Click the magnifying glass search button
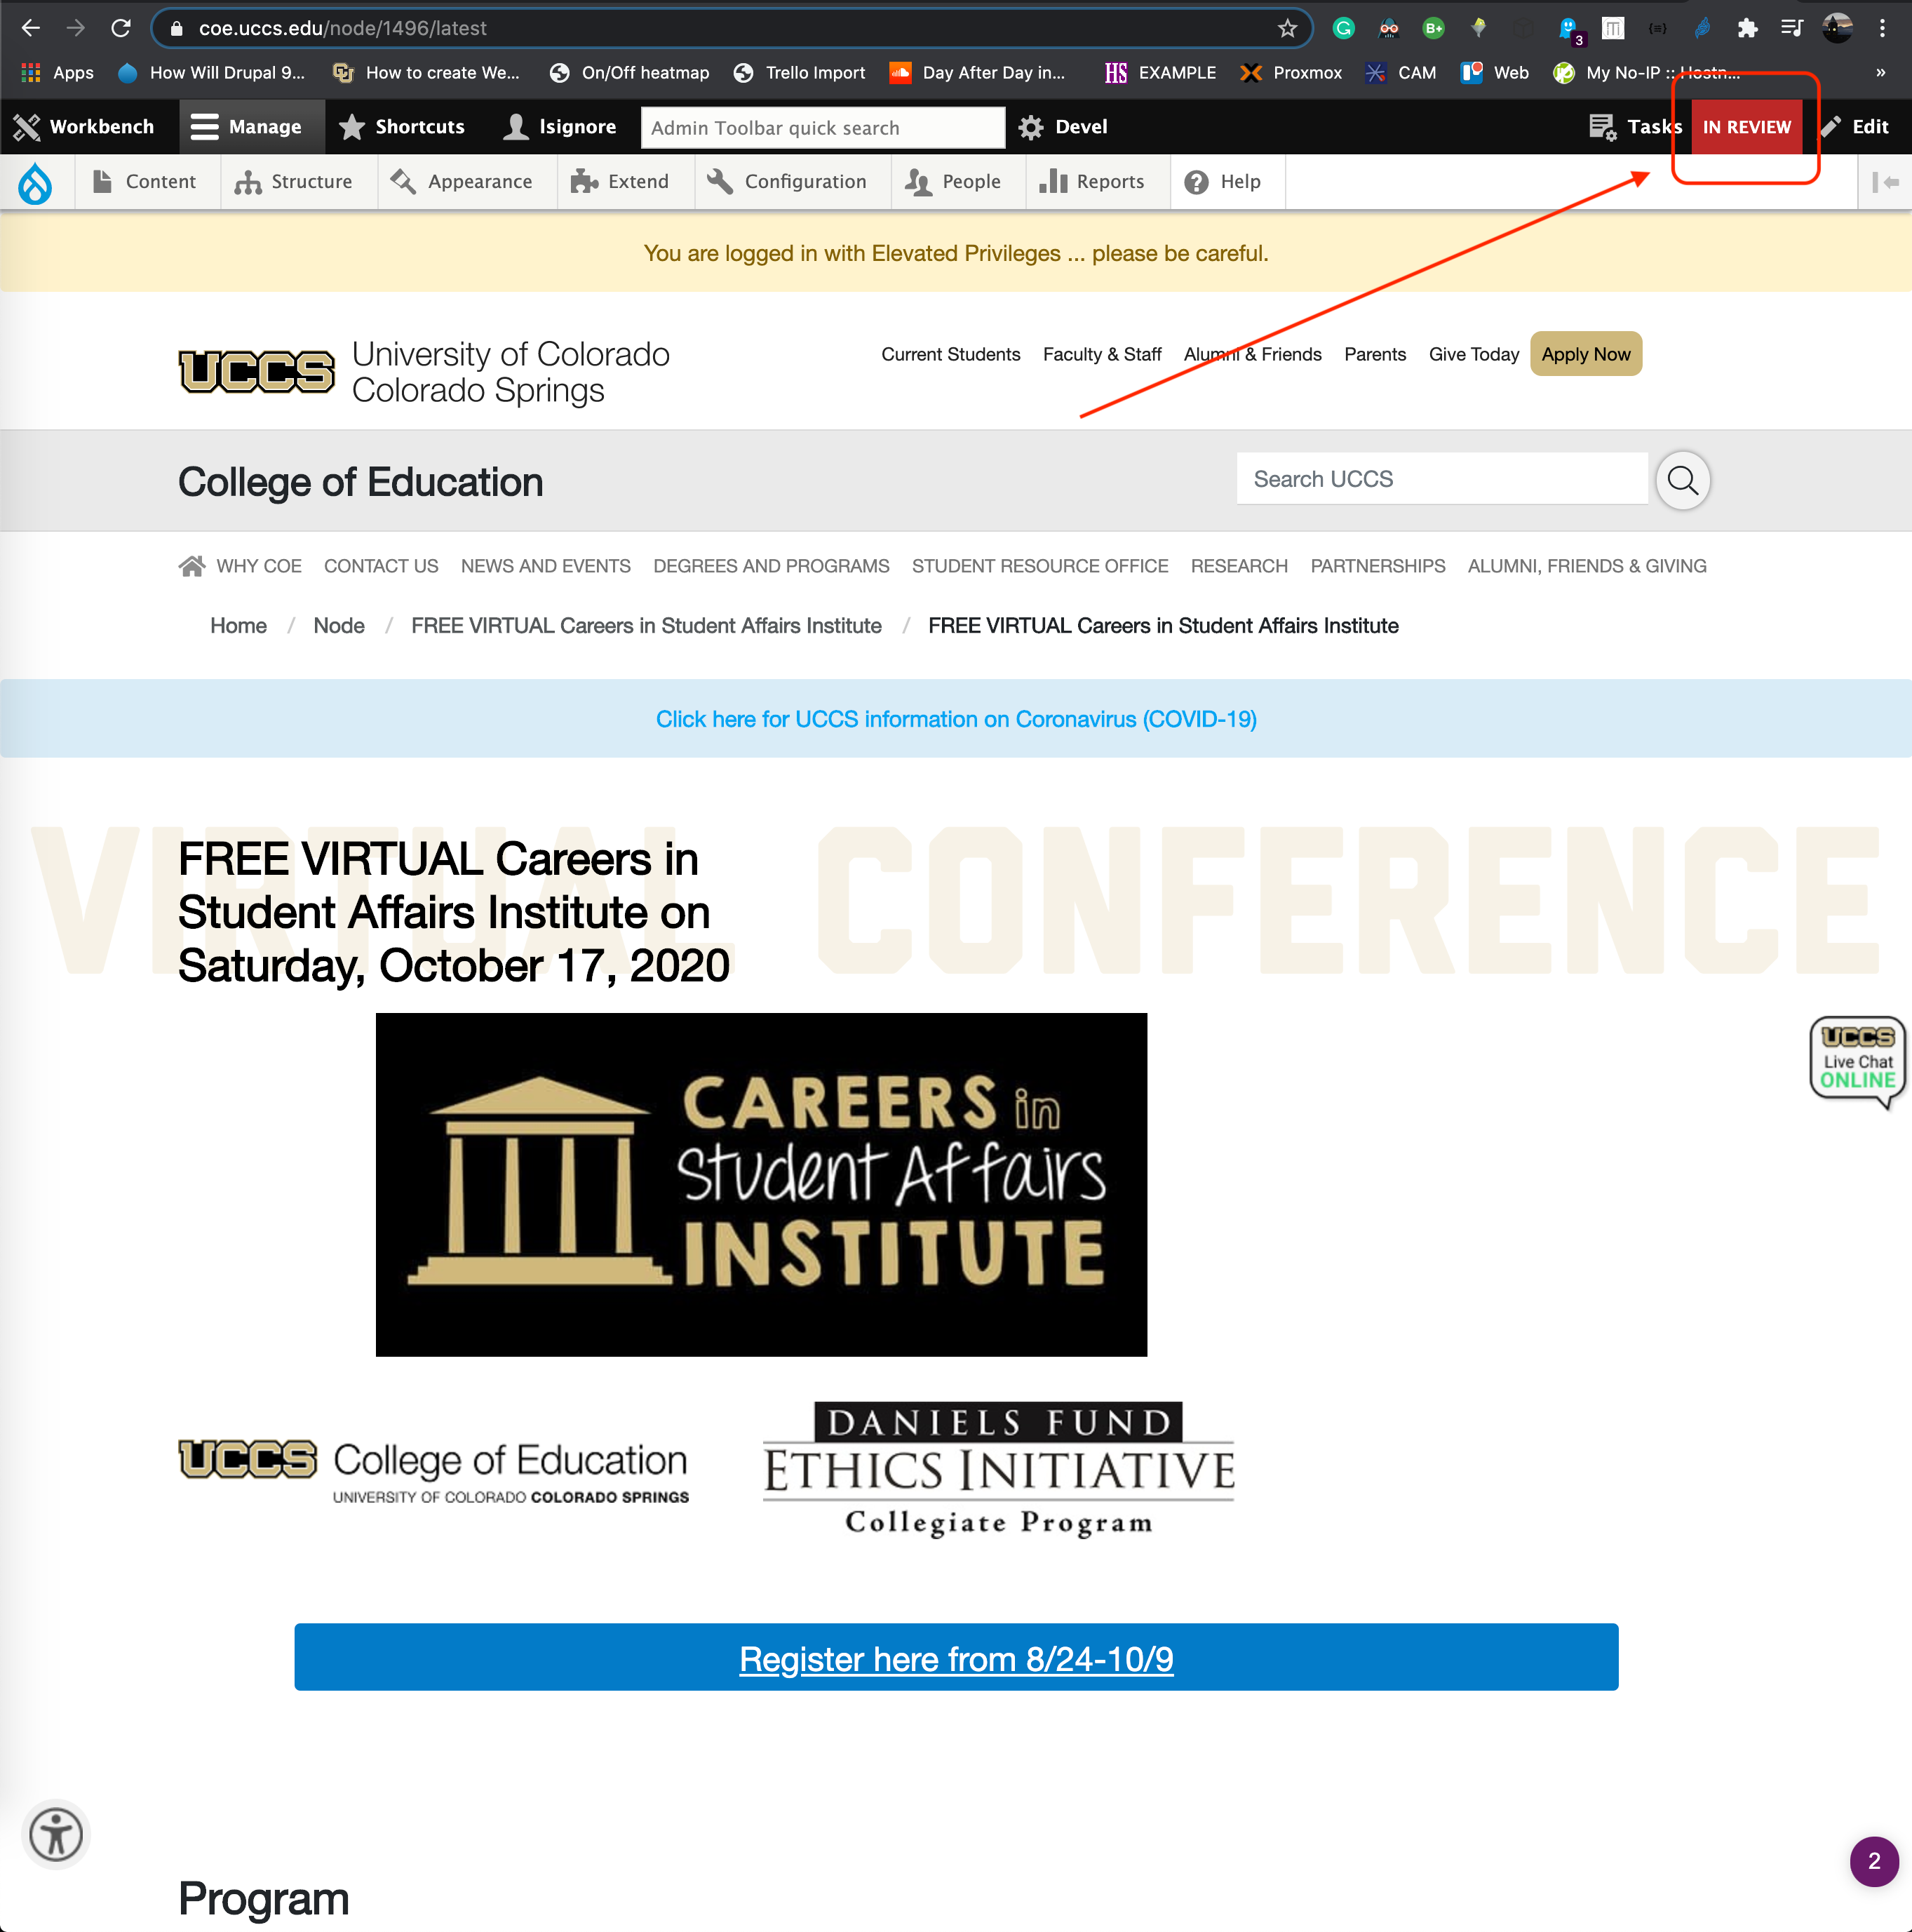Screen dimensions: 1912x1932 pos(1682,480)
